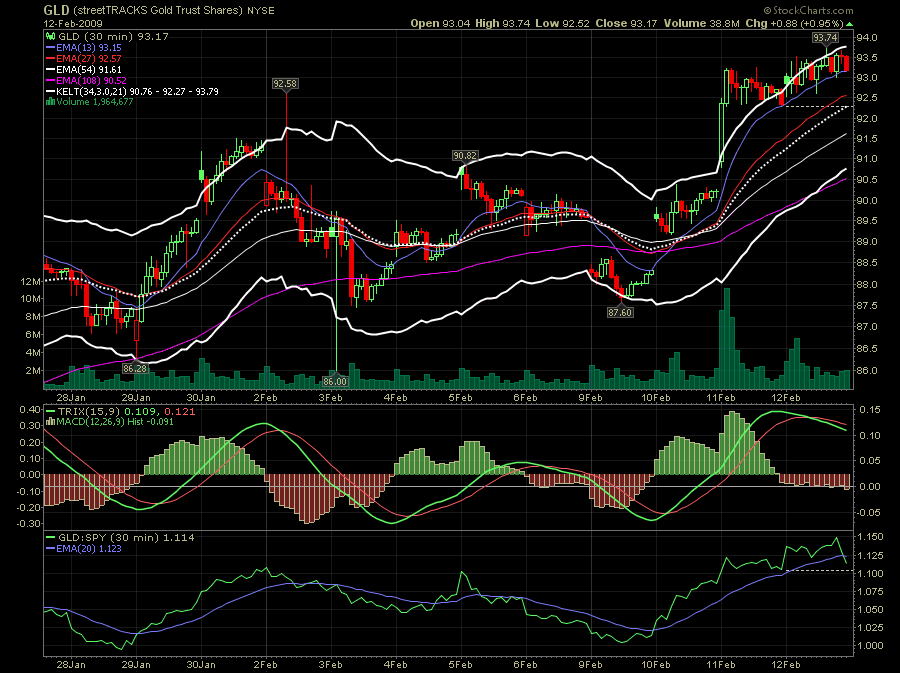Click the 6M volume axis label
This screenshot has height=673, width=900.
(33, 334)
